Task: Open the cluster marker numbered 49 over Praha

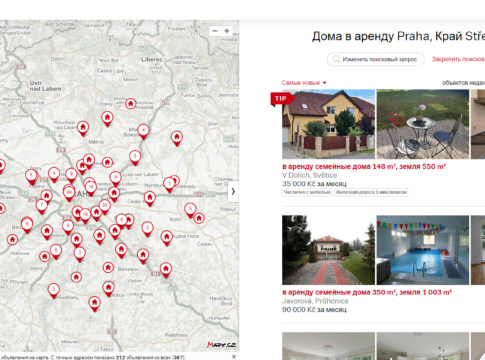Action: coord(69,193)
